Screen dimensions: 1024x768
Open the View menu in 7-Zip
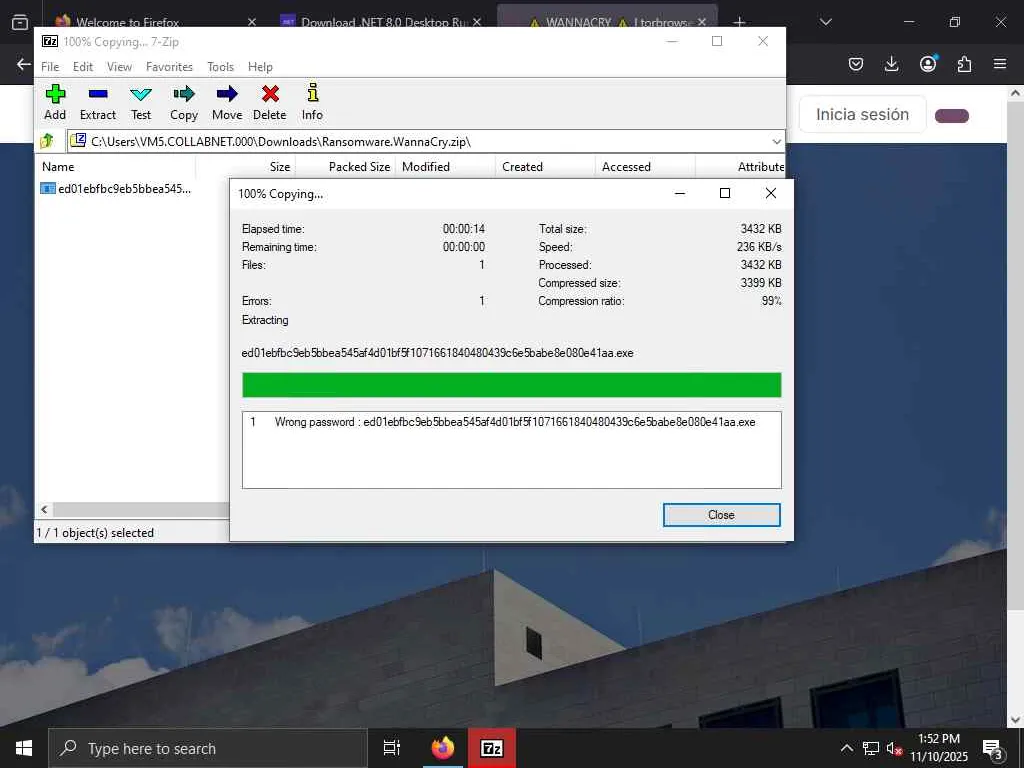click(120, 67)
